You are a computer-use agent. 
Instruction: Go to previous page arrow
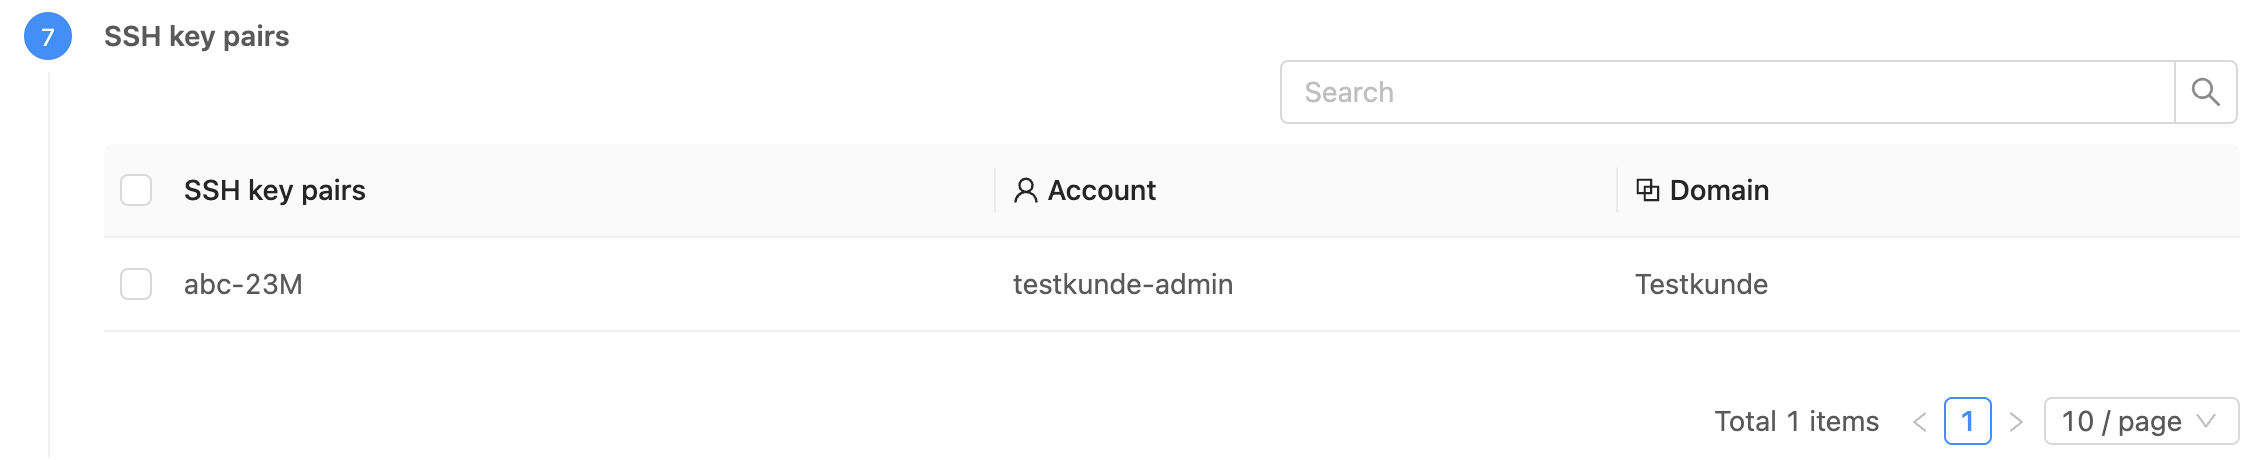click(1919, 421)
